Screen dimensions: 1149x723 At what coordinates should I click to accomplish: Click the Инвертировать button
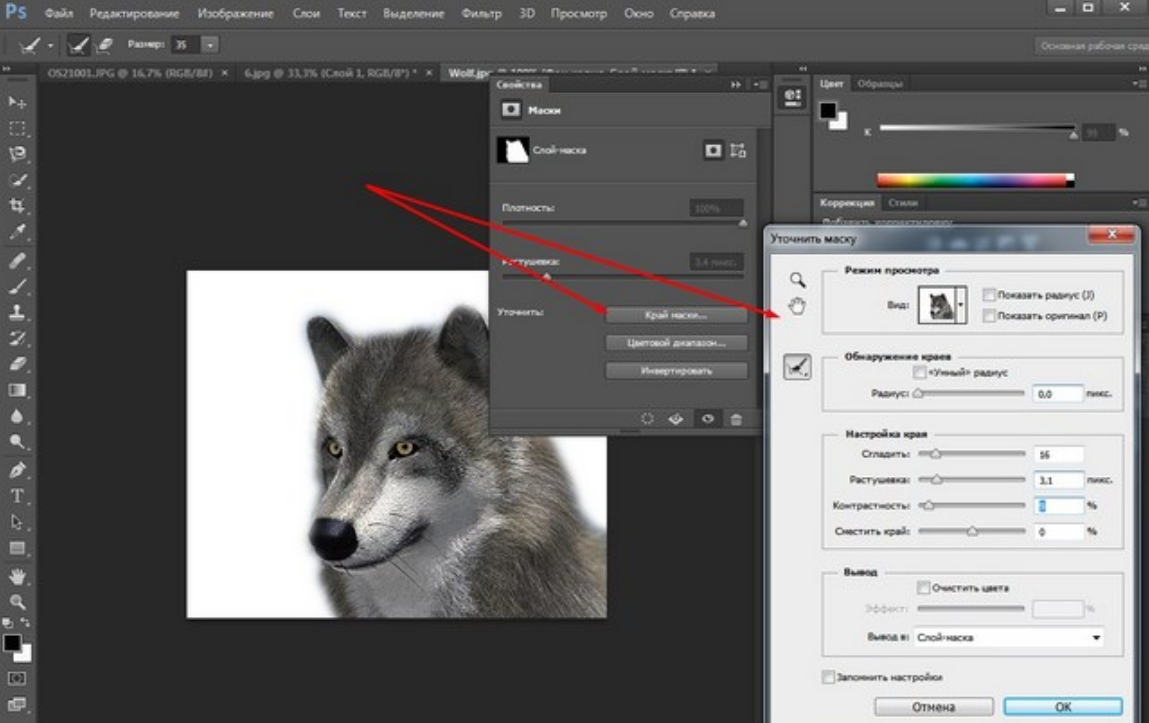(x=676, y=370)
